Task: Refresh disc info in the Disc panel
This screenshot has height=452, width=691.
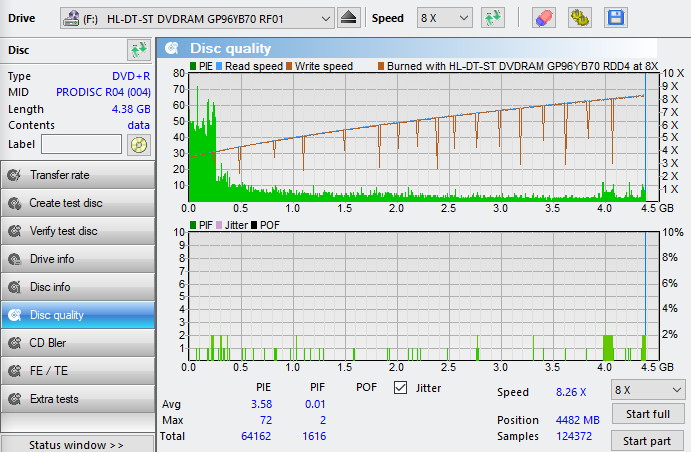Action: (x=138, y=50)
